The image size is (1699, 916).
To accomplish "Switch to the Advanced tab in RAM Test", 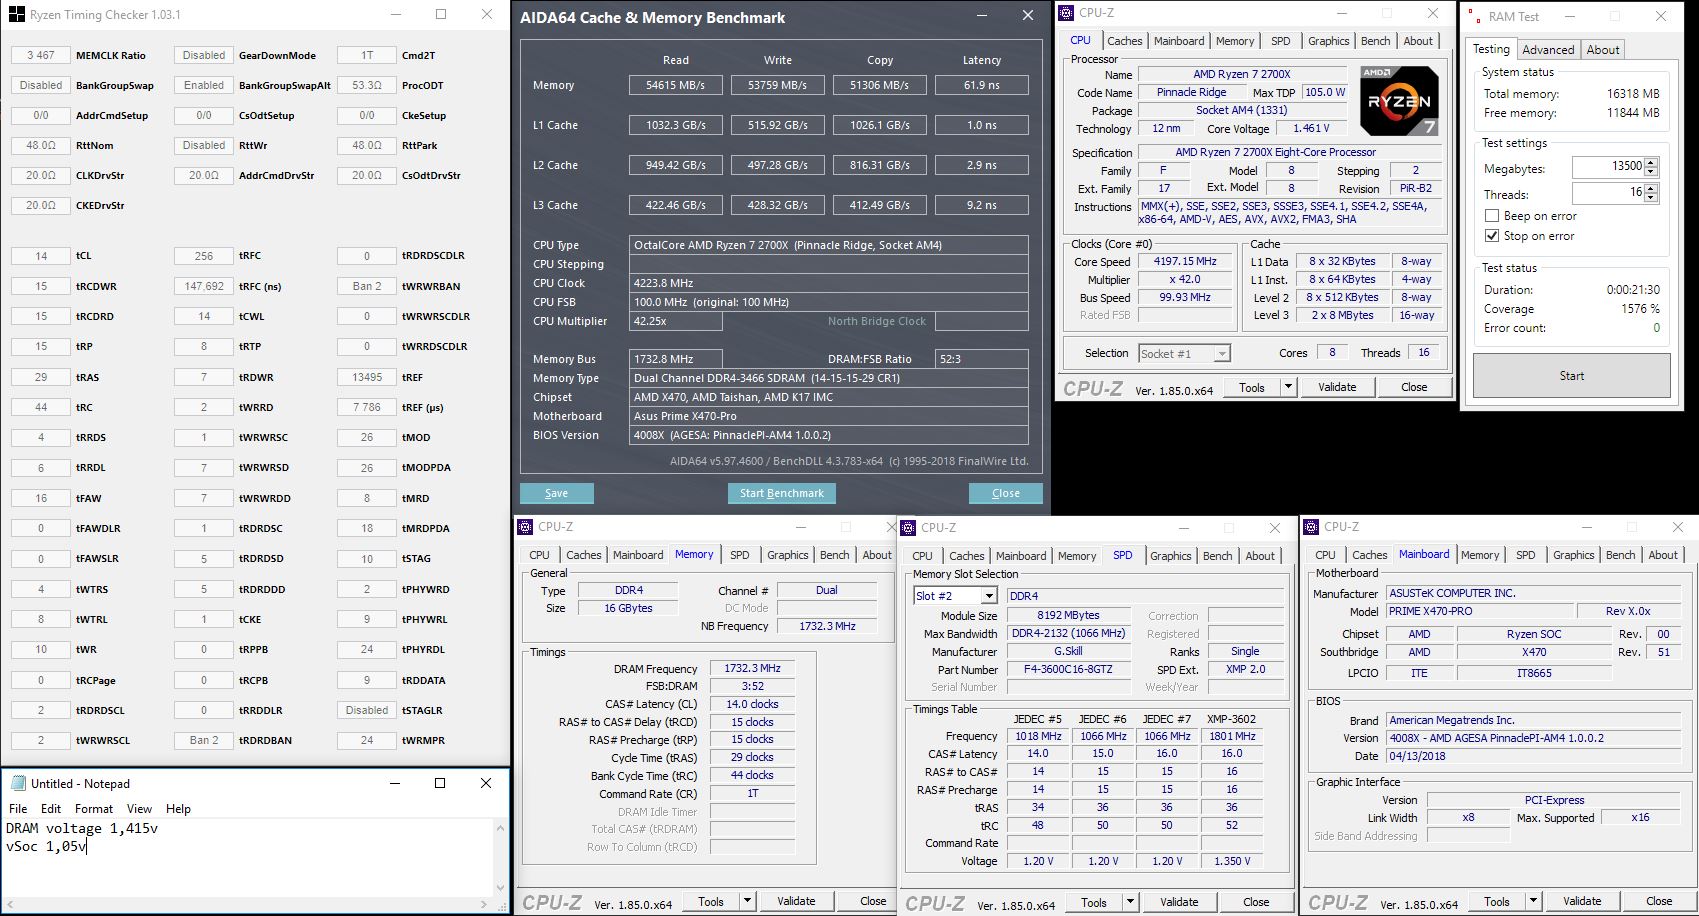I will [1548, 50].
